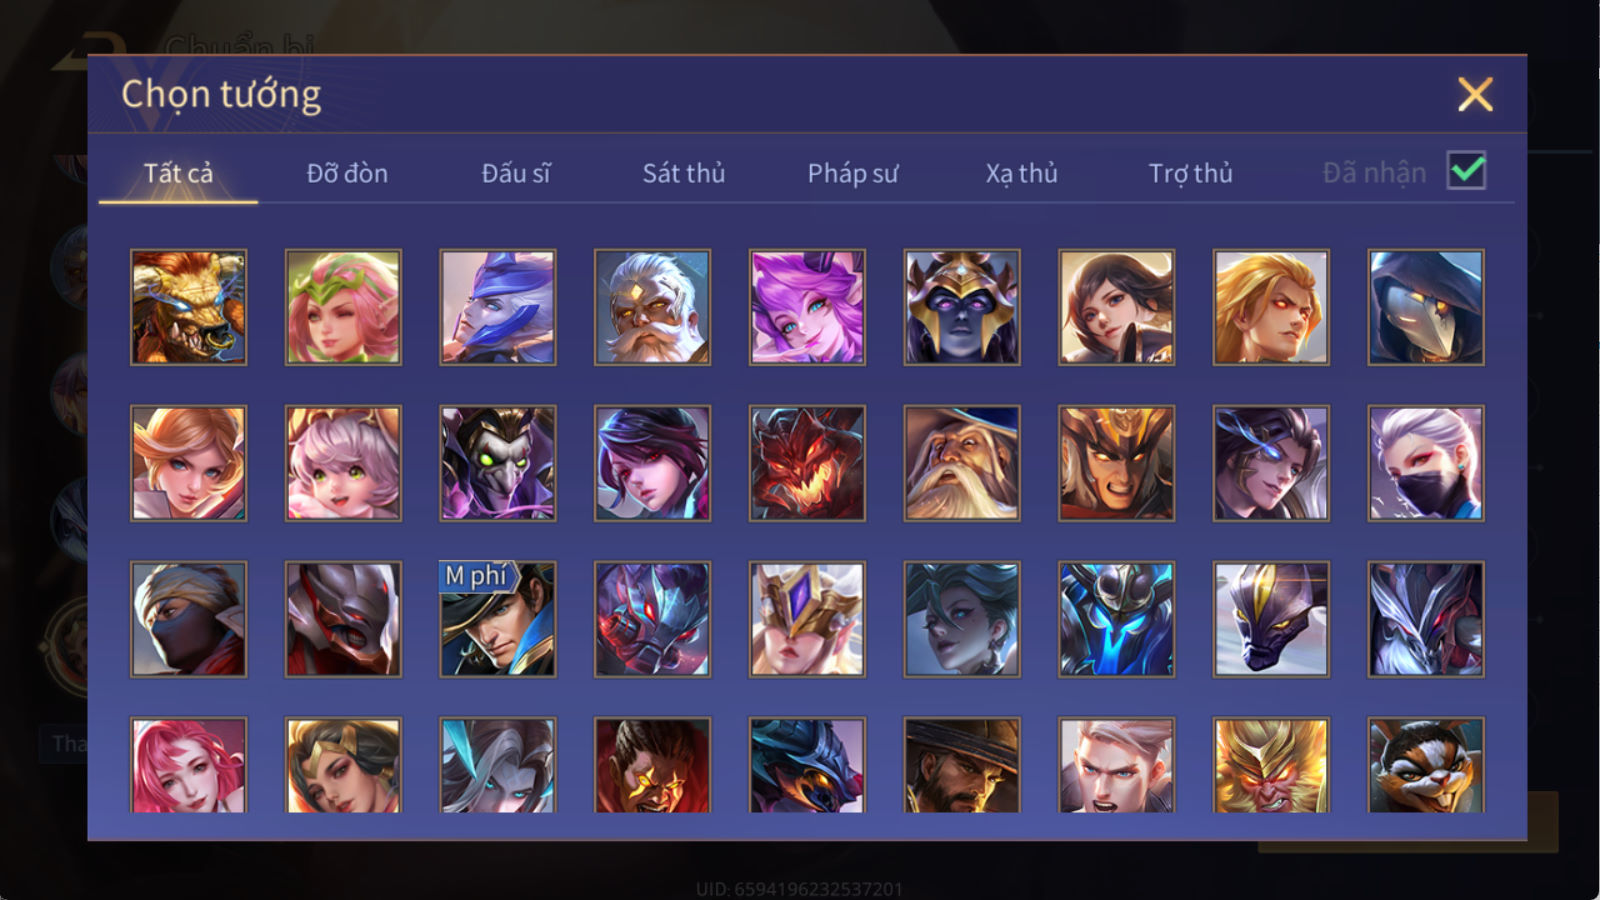Choose the pink-haired fairy with green crown

[343, 307]
